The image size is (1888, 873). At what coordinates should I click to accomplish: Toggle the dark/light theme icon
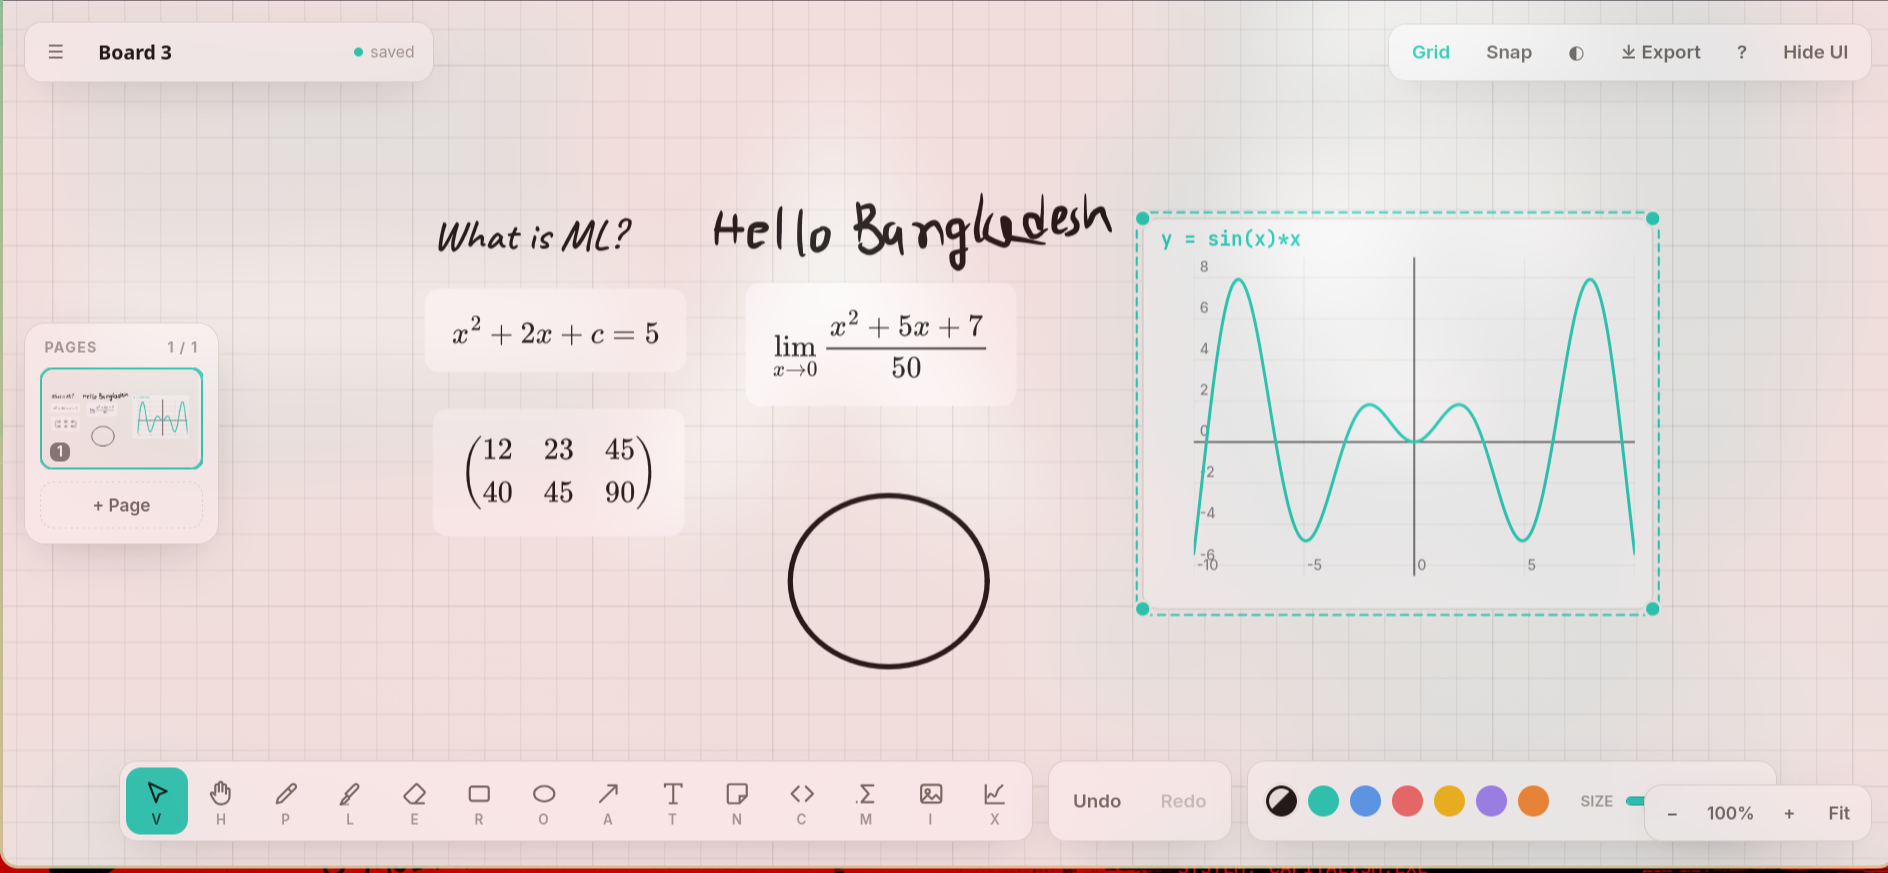[1576, 53]
